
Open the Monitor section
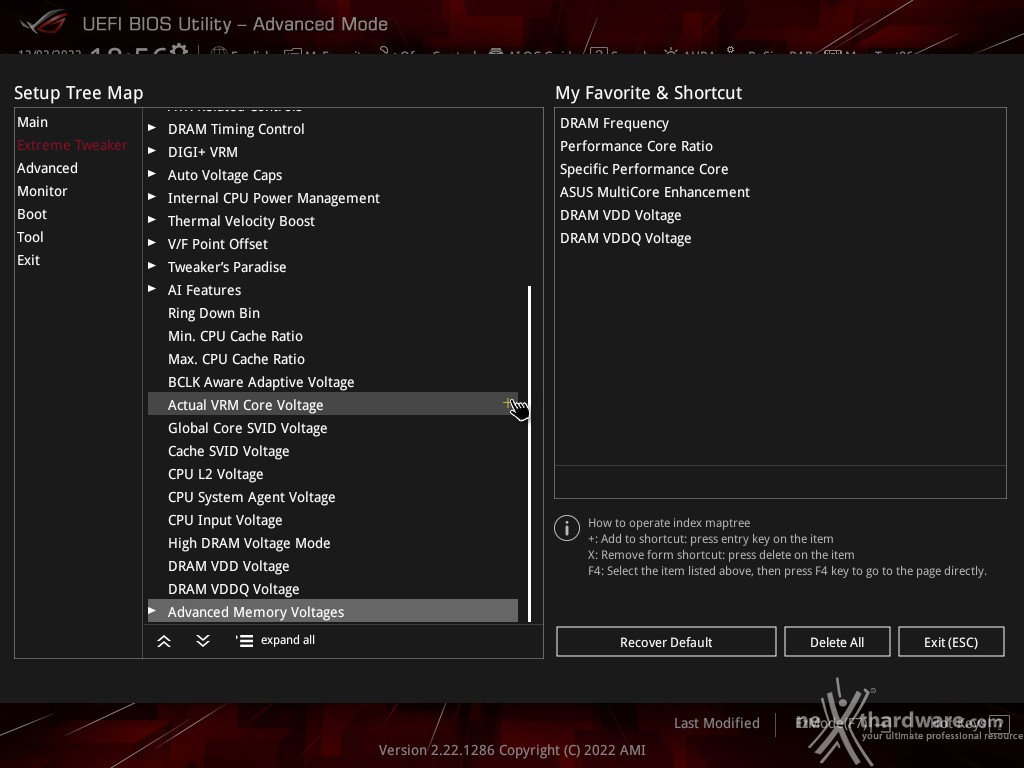pos(42,191)
